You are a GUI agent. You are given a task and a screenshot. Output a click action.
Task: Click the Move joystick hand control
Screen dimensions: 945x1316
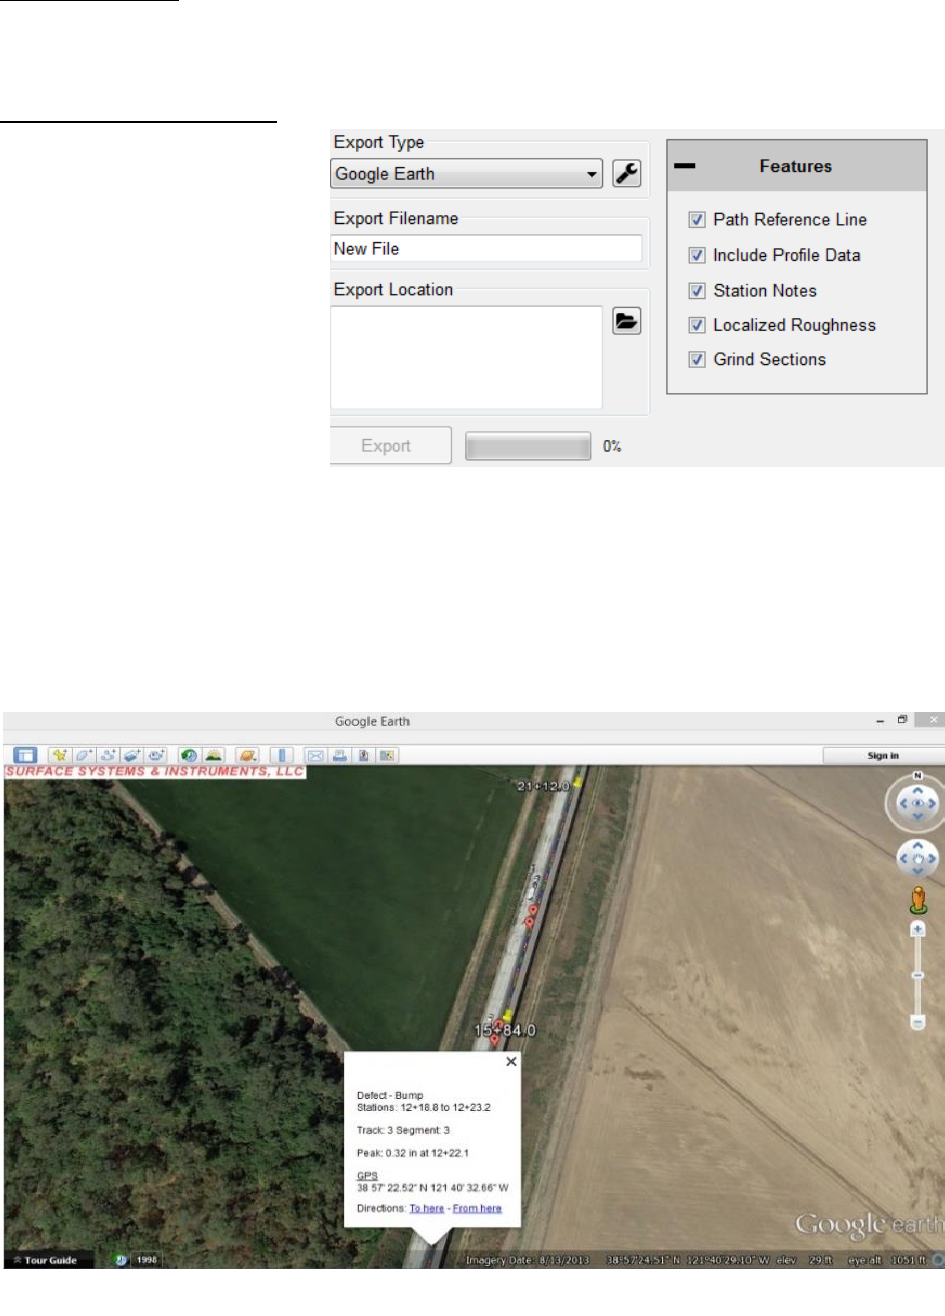tap(917, 859)
